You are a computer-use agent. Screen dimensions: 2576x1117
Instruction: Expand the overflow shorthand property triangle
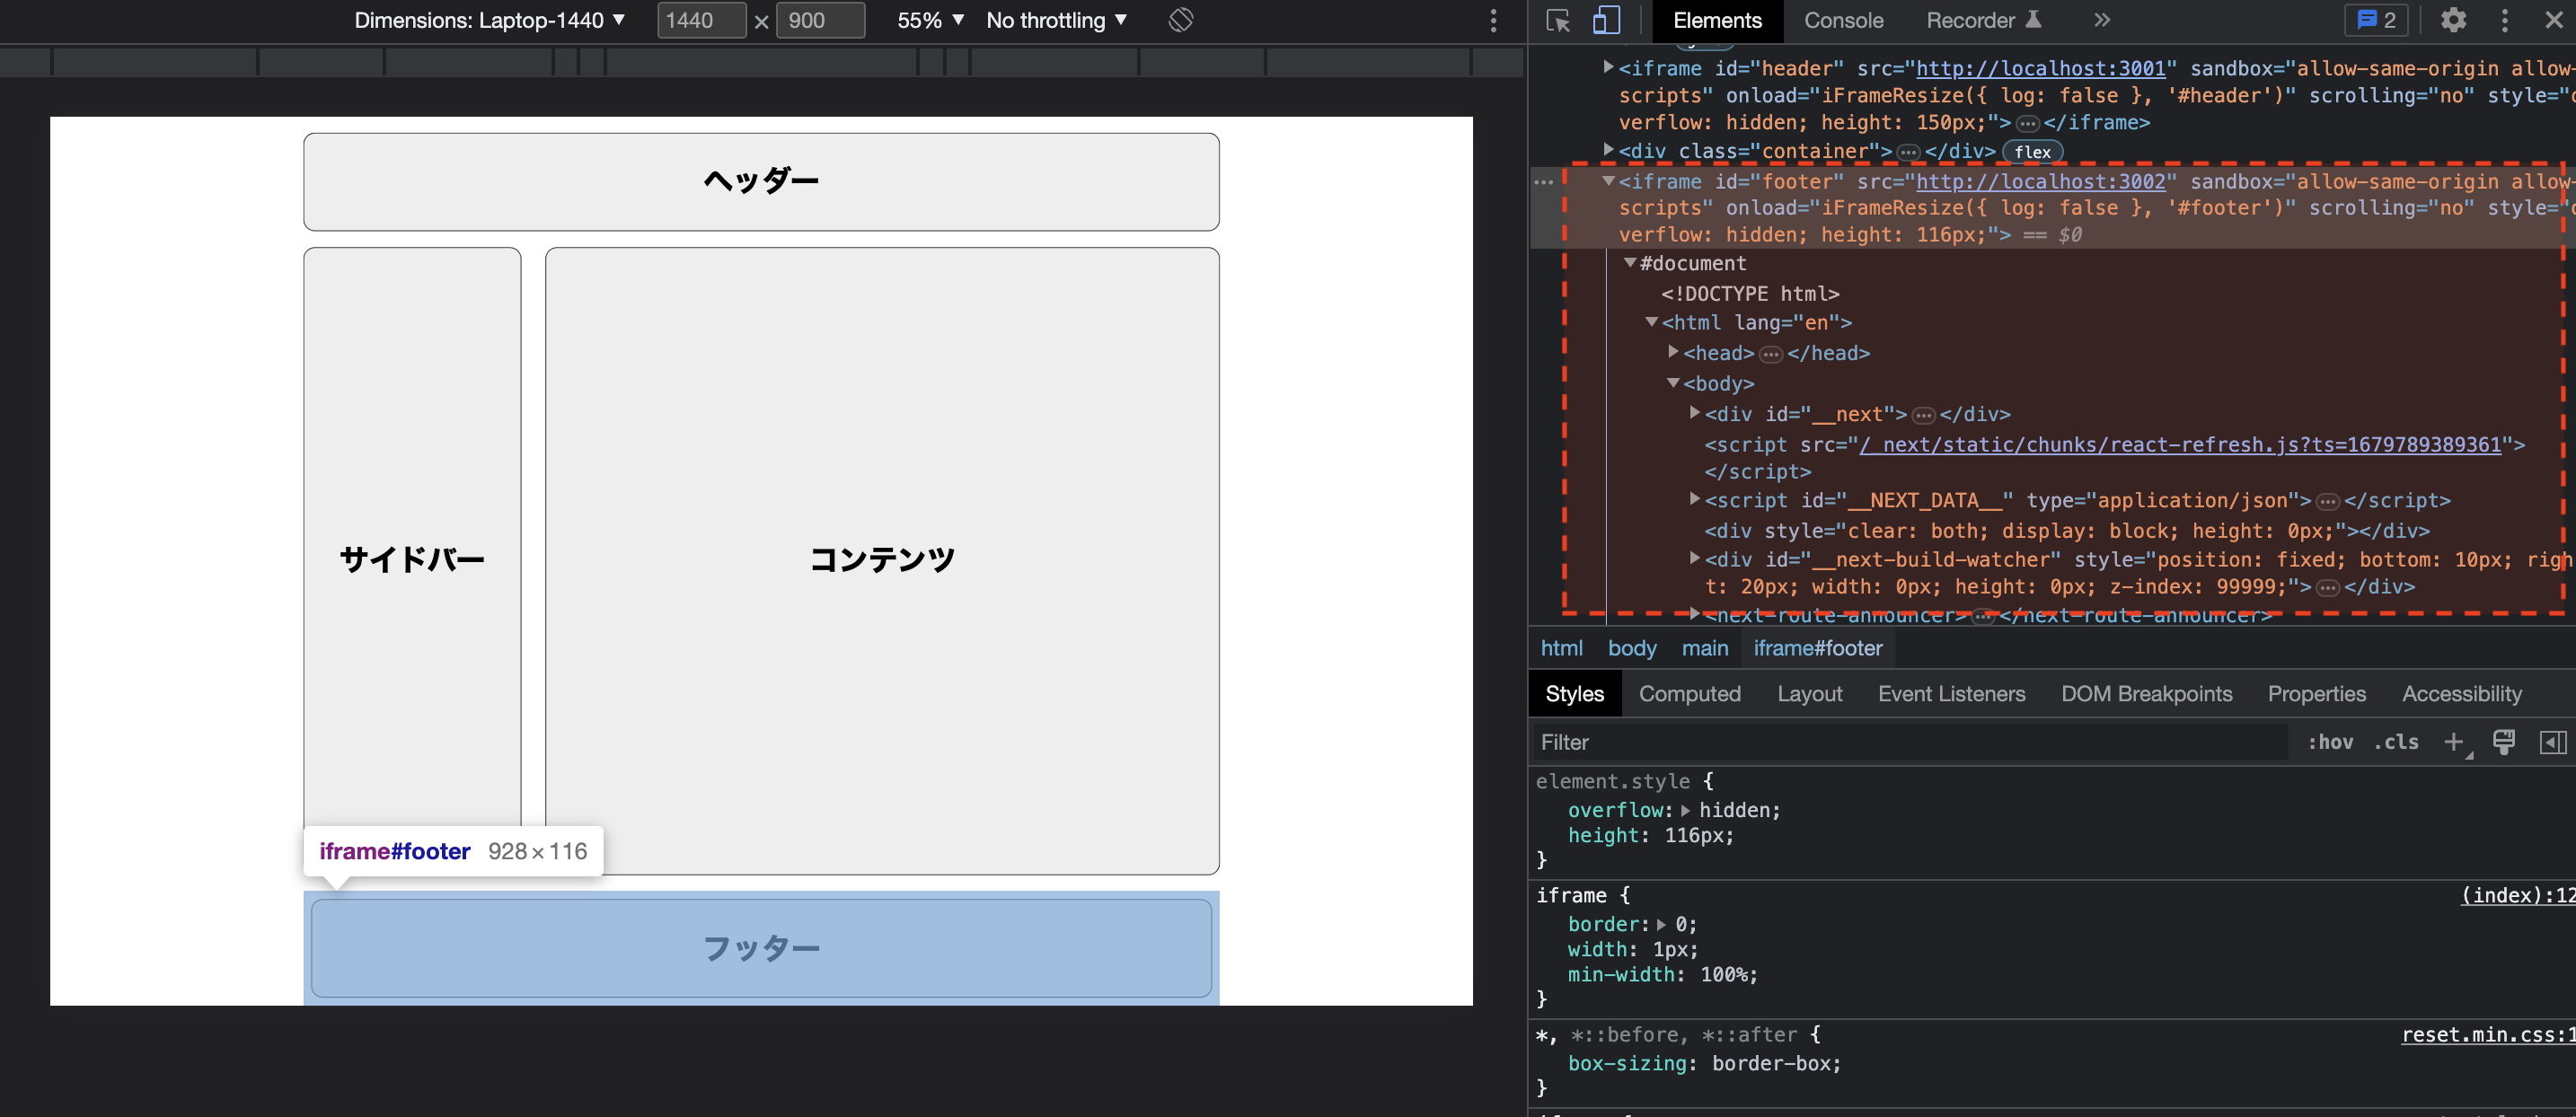pyautogui.click(x=1685, y=810)
